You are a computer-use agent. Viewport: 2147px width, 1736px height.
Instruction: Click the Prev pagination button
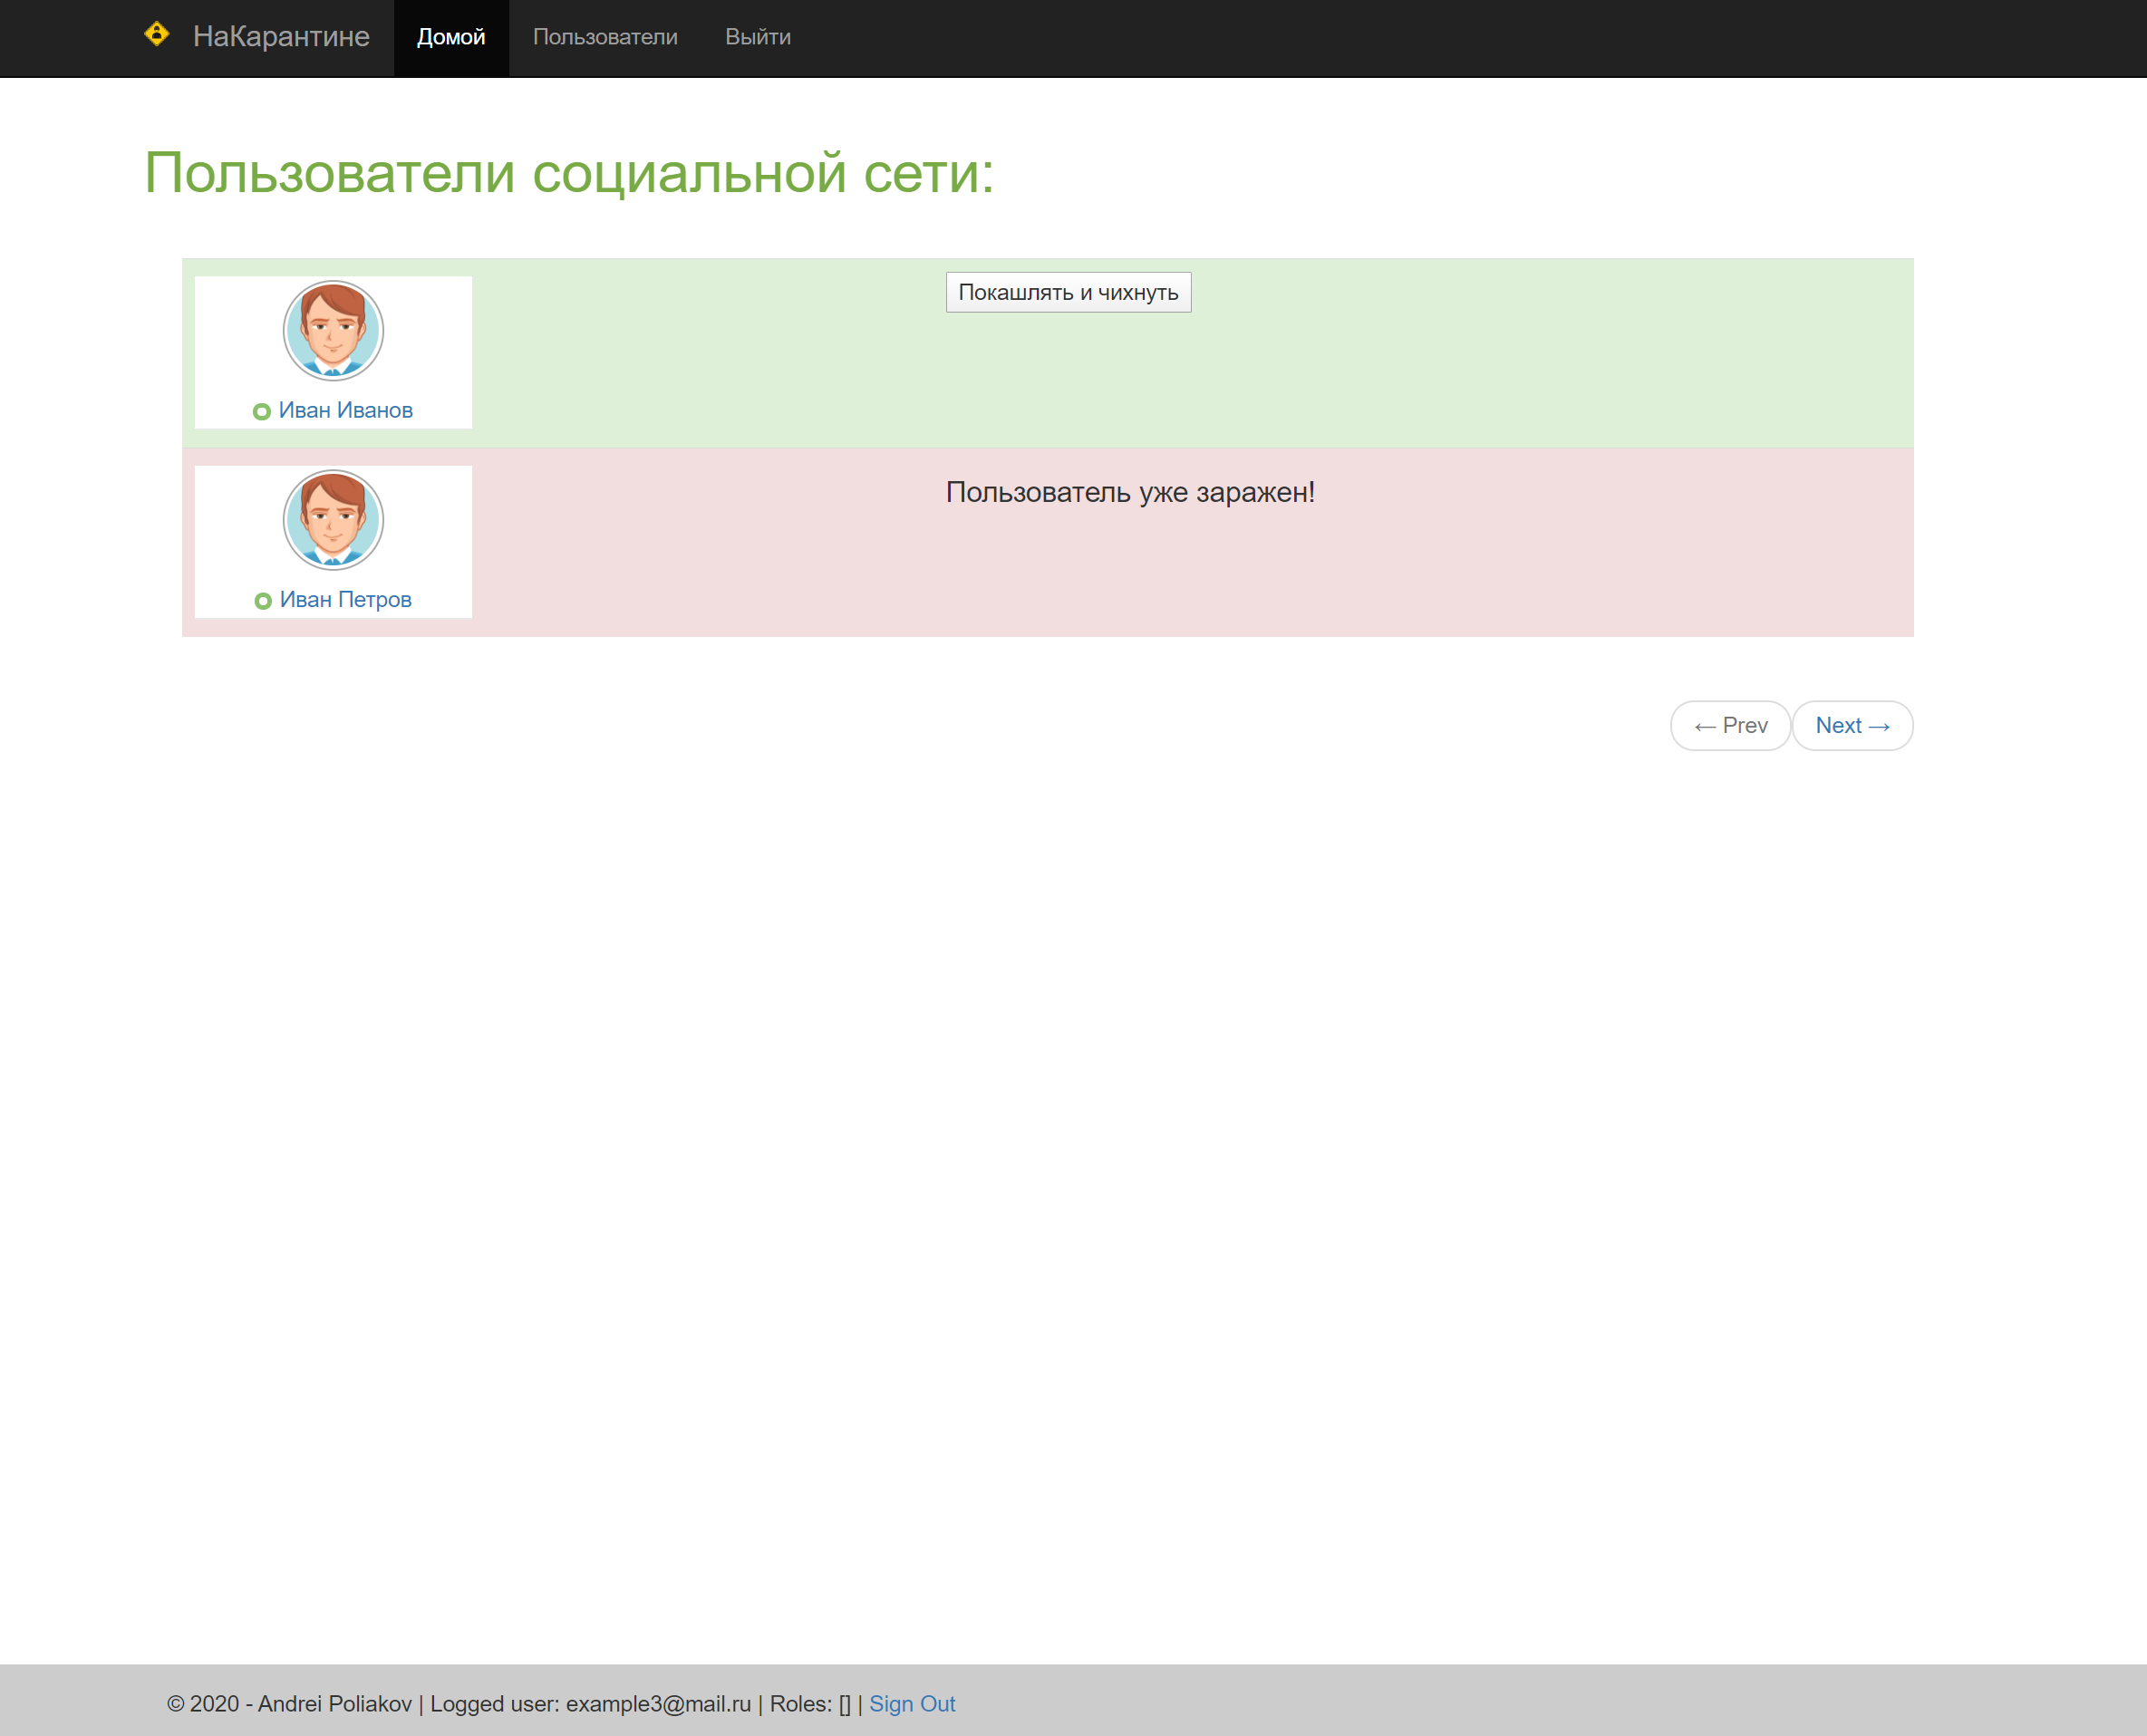[1730, 726]
